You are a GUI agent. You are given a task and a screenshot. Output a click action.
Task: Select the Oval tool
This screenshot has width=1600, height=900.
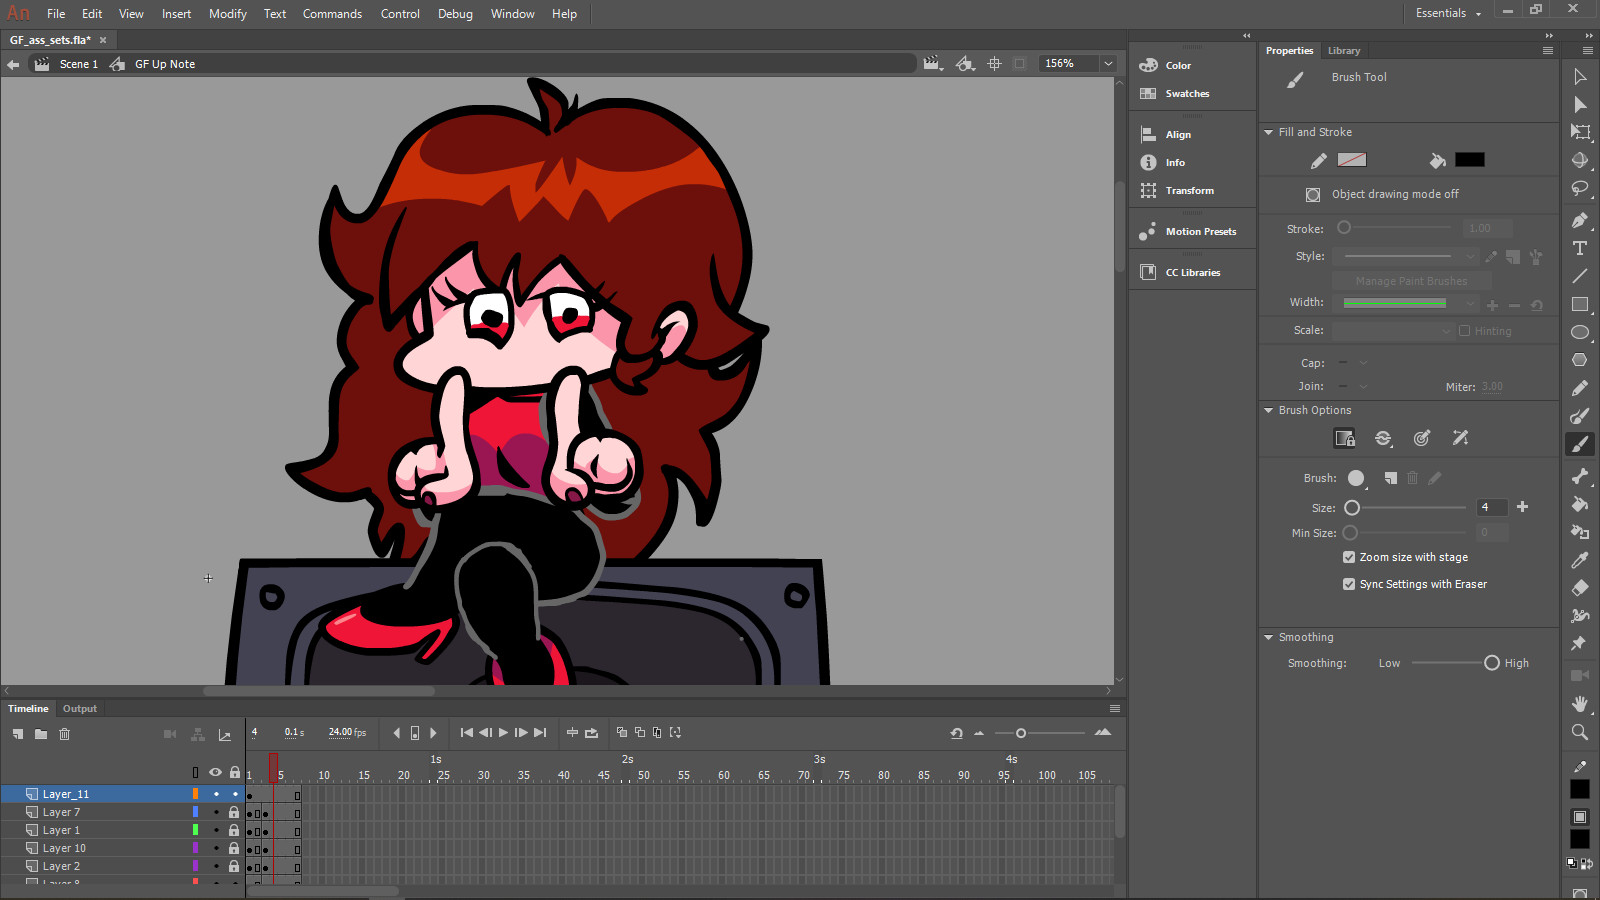pos(1580,332)
